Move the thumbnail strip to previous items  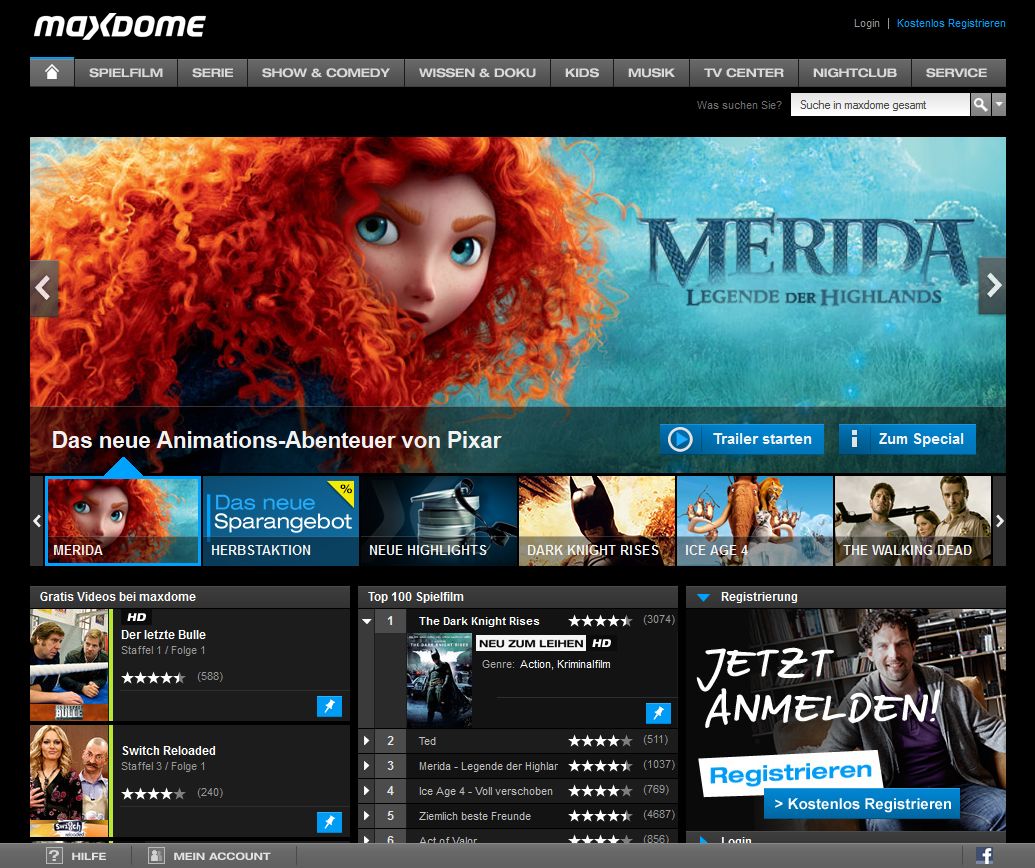coord(37,521)
